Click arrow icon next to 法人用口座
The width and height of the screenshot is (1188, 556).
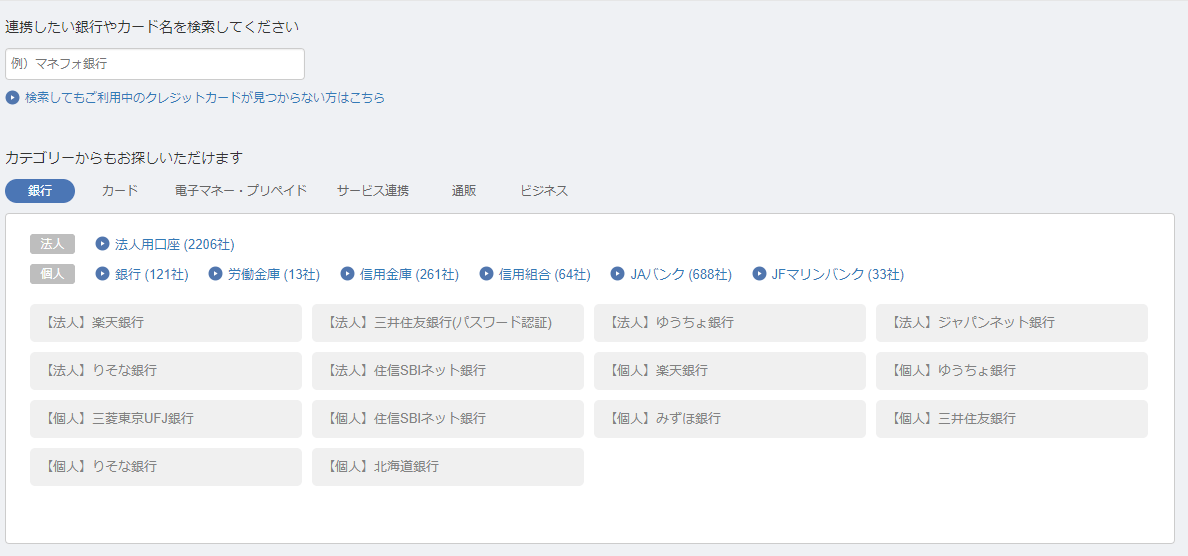pos(103,244)
